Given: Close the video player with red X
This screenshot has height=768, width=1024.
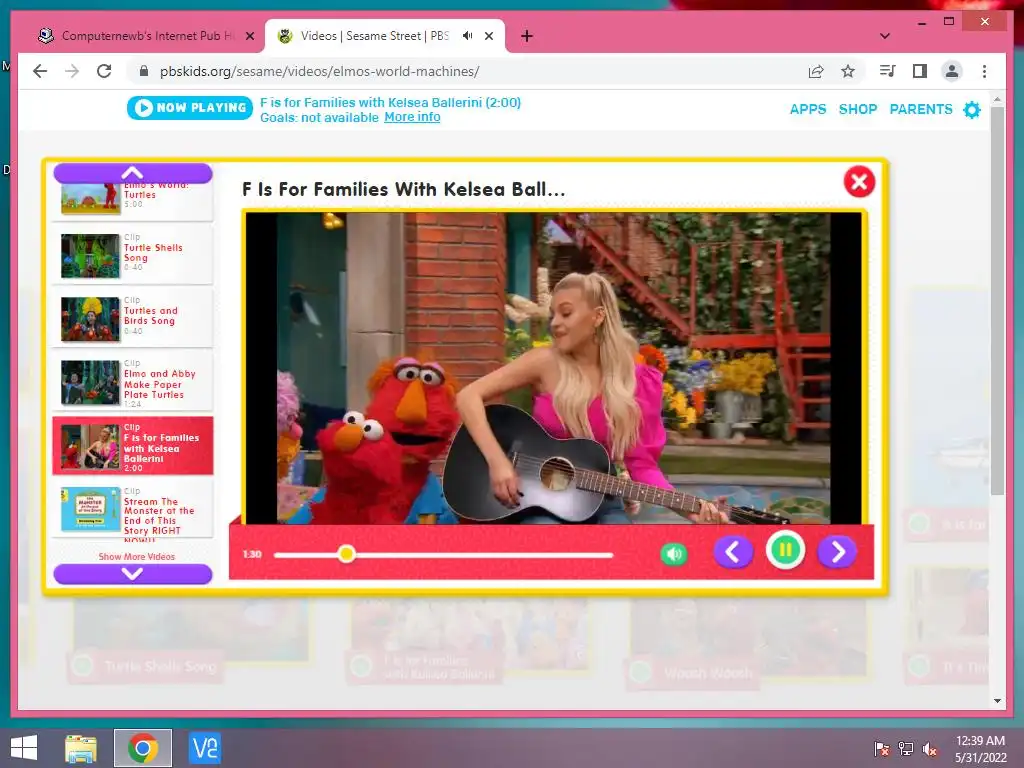Looking at the screenshot, I should [x=859, y=182].
